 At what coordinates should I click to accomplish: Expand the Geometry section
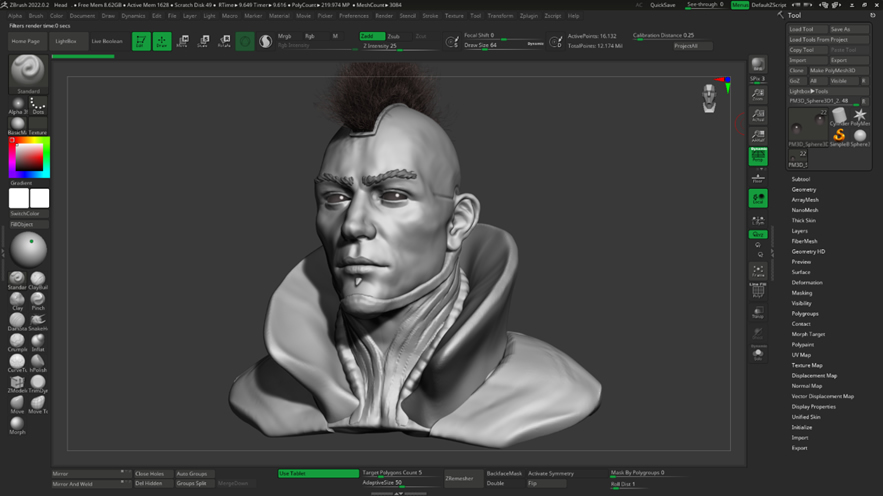(804, 190)
